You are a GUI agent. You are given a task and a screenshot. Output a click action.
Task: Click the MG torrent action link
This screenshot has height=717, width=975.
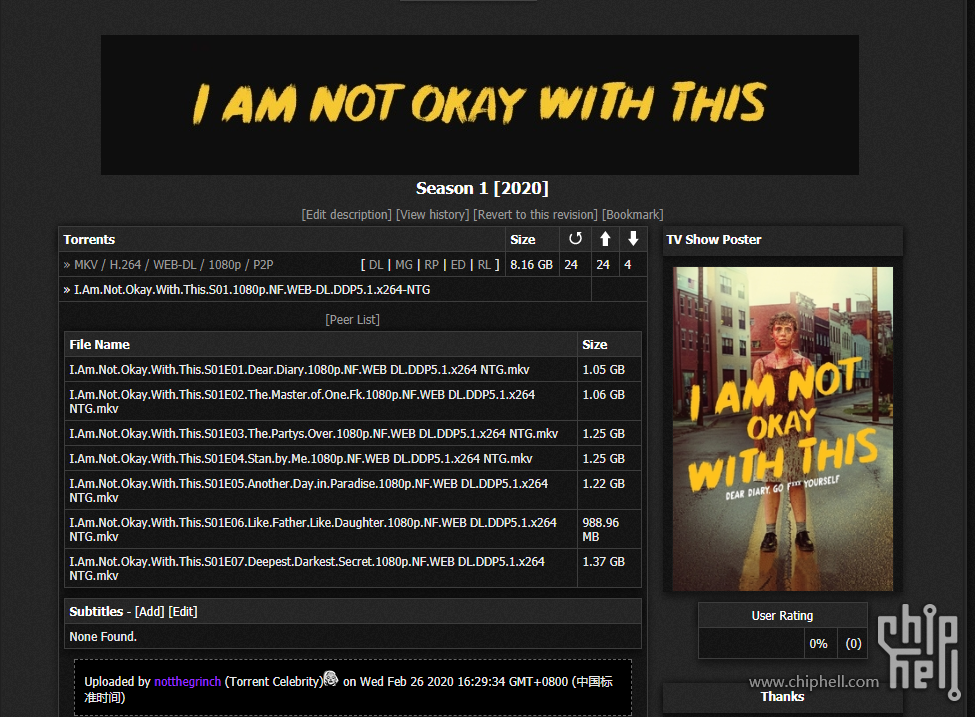click(x=404, y=265)
